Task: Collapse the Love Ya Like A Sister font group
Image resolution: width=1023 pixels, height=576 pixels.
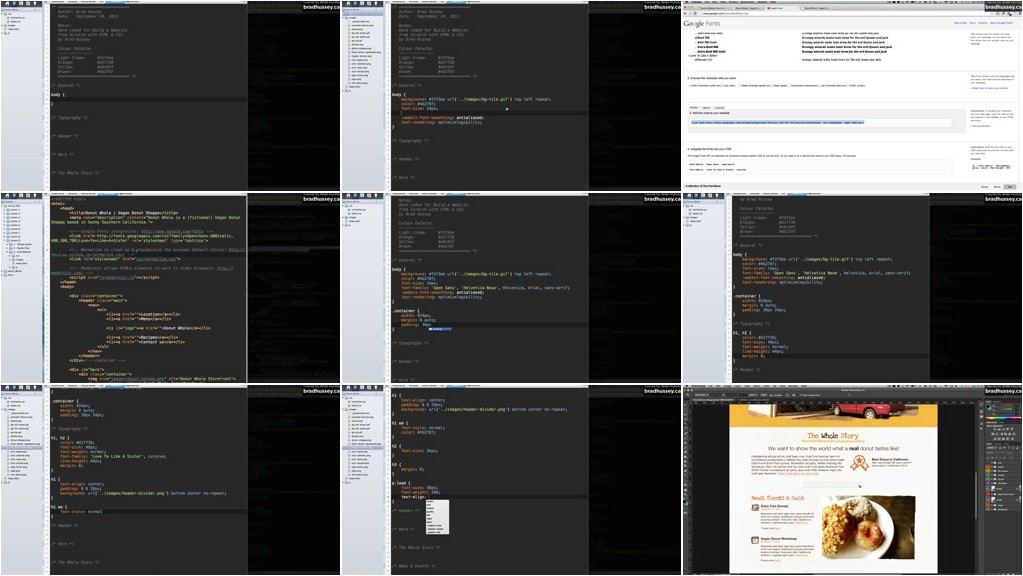Action: [689, 56]
